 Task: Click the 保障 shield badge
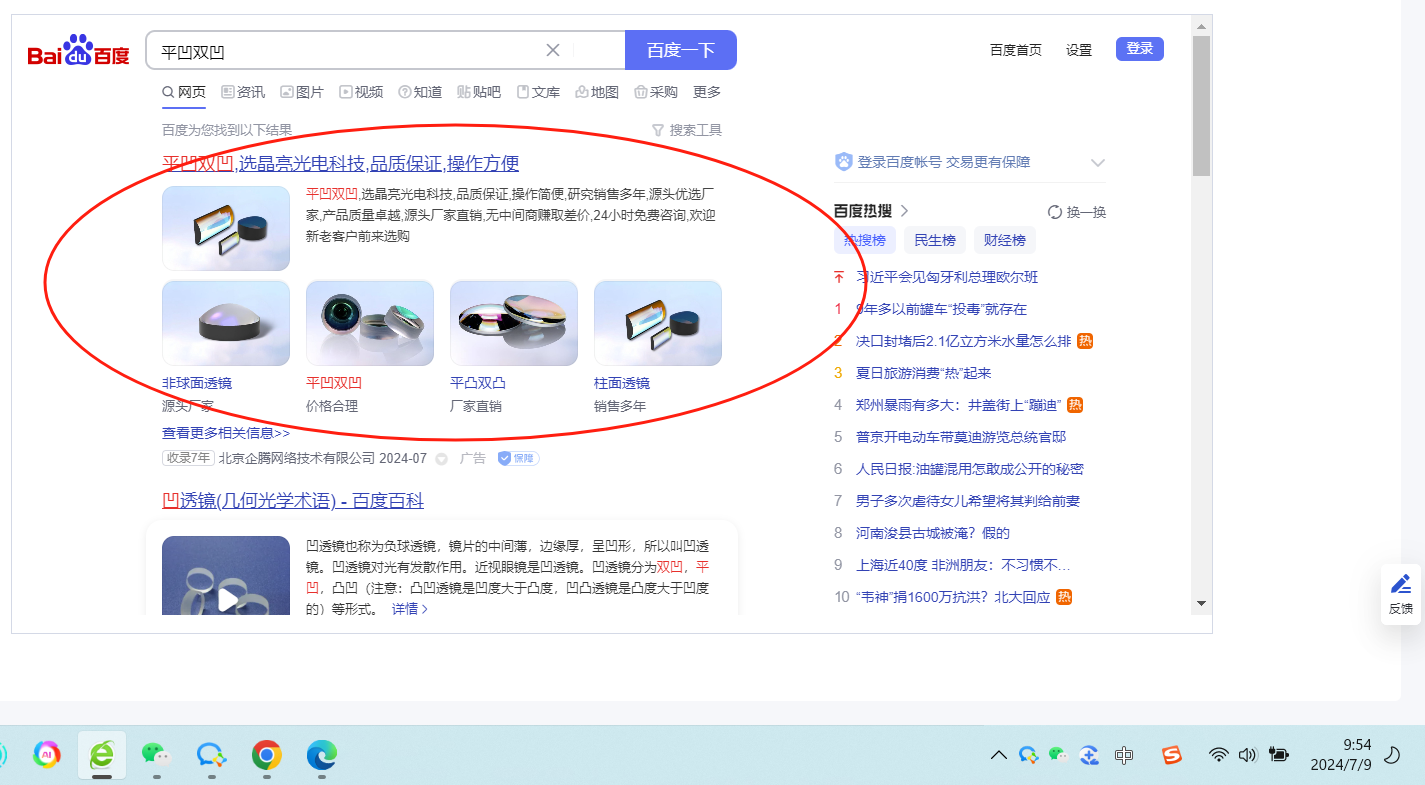coord(519,458)
